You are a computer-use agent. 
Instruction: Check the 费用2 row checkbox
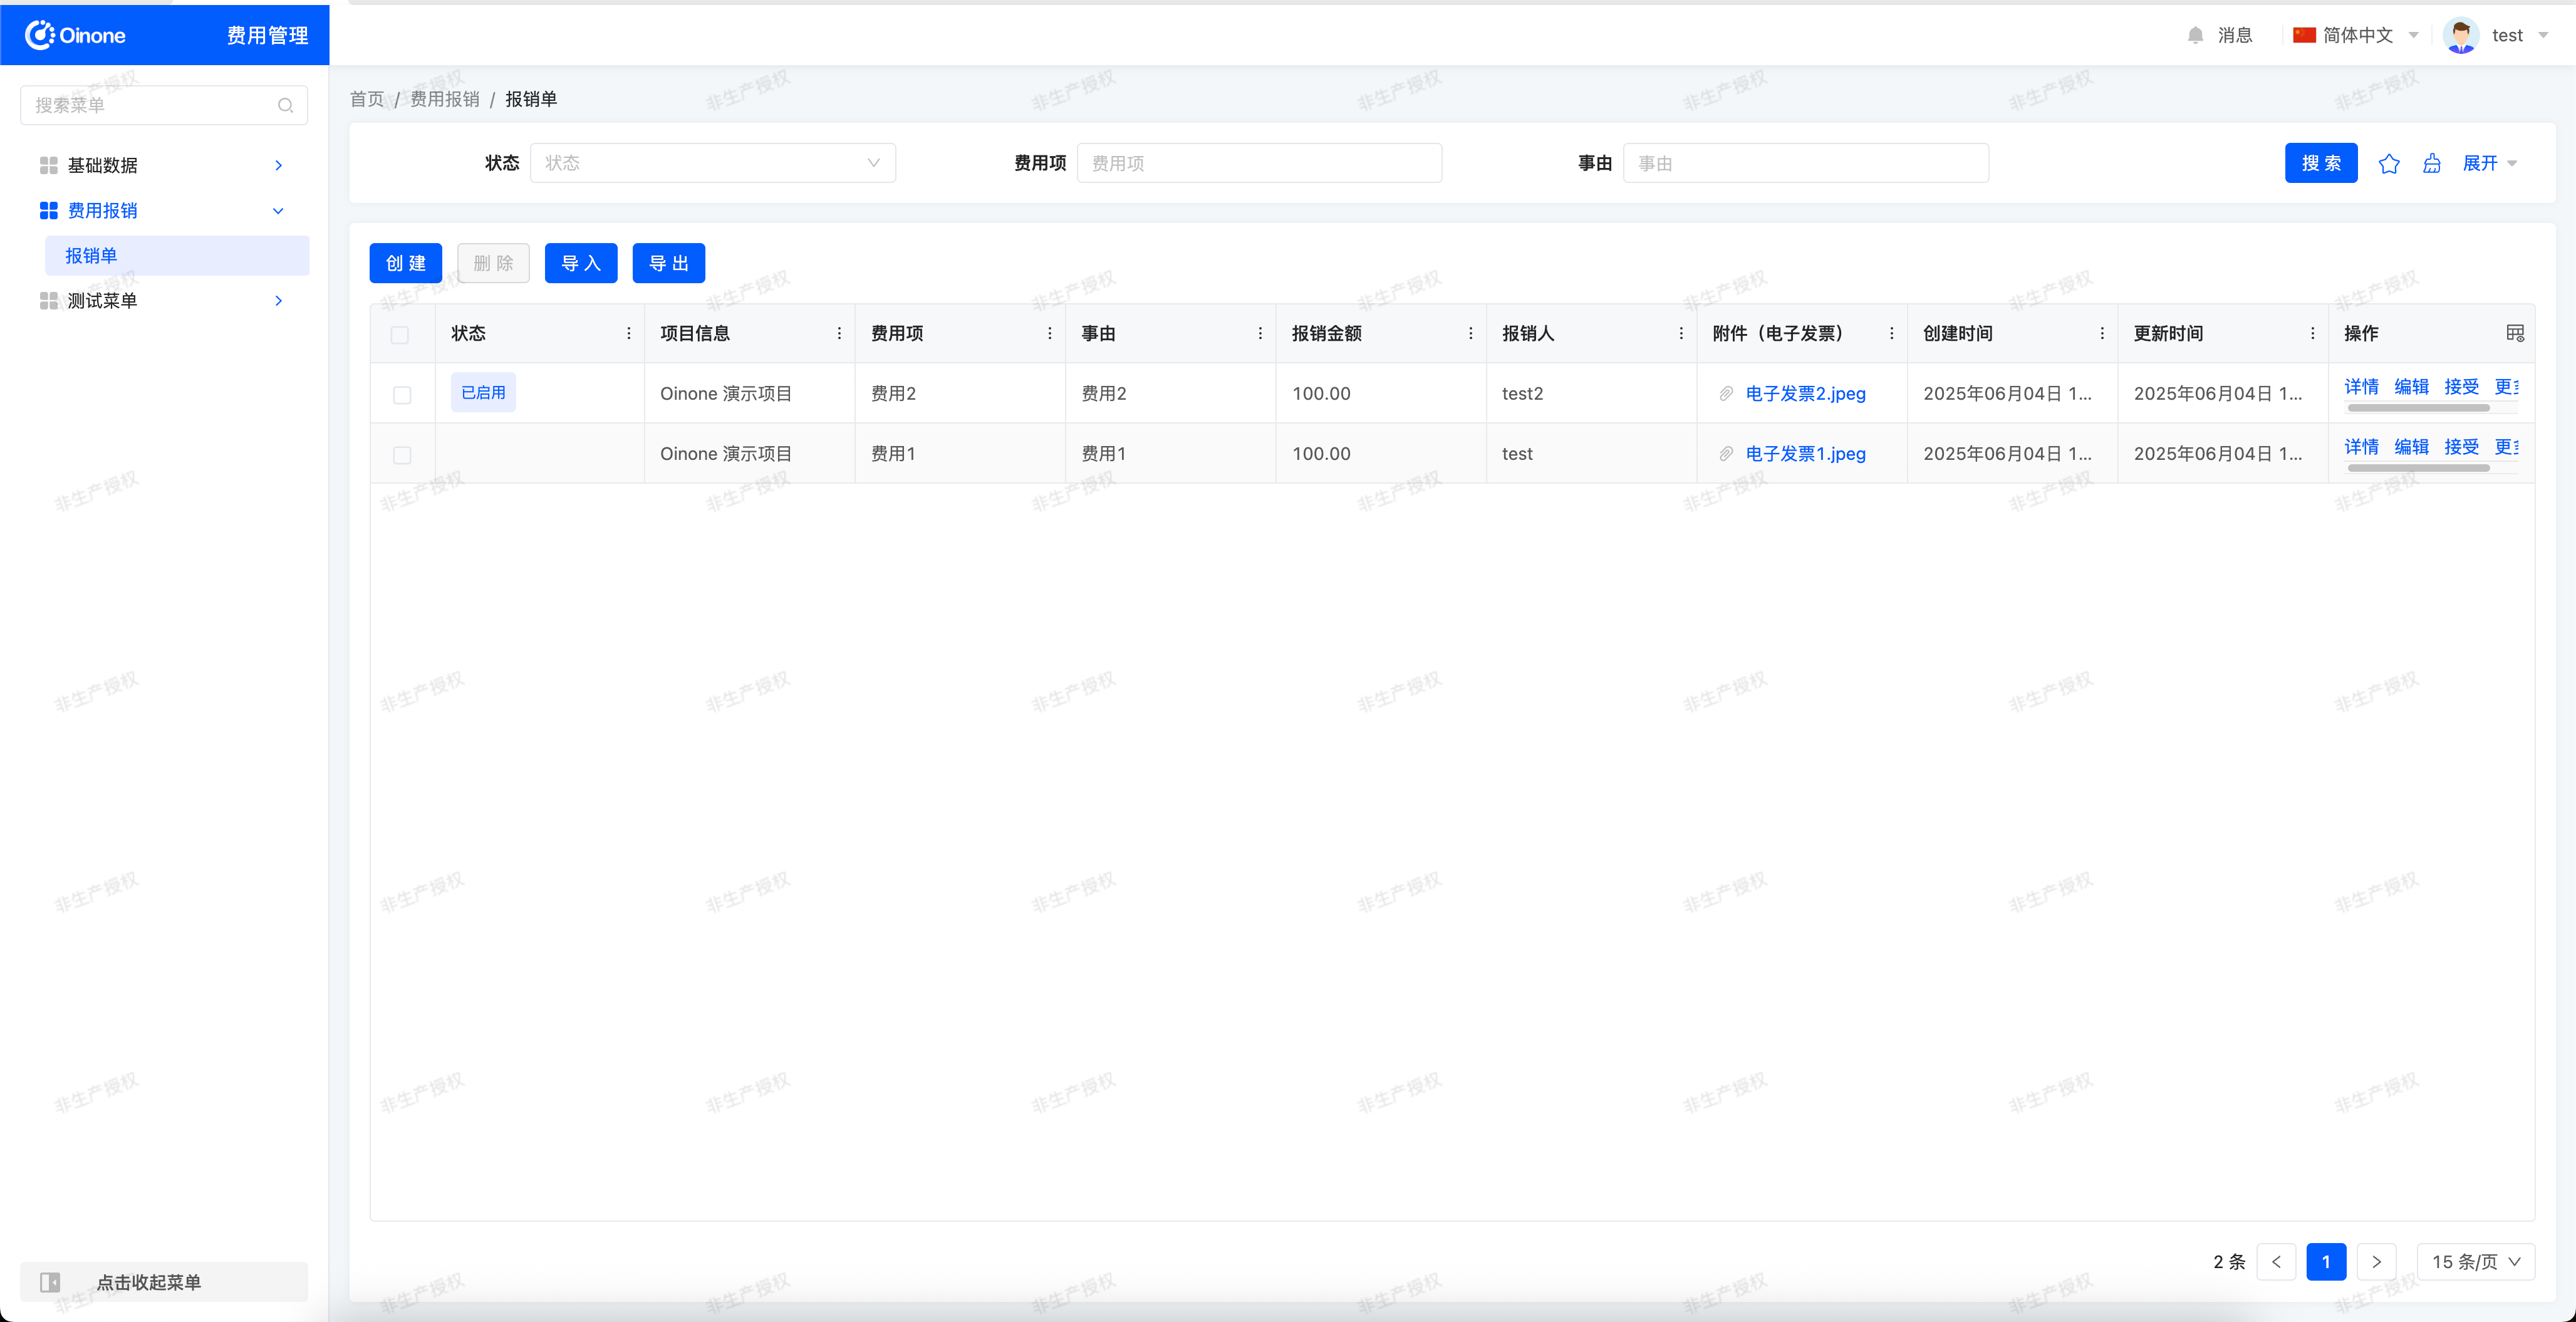coord(402,395)
